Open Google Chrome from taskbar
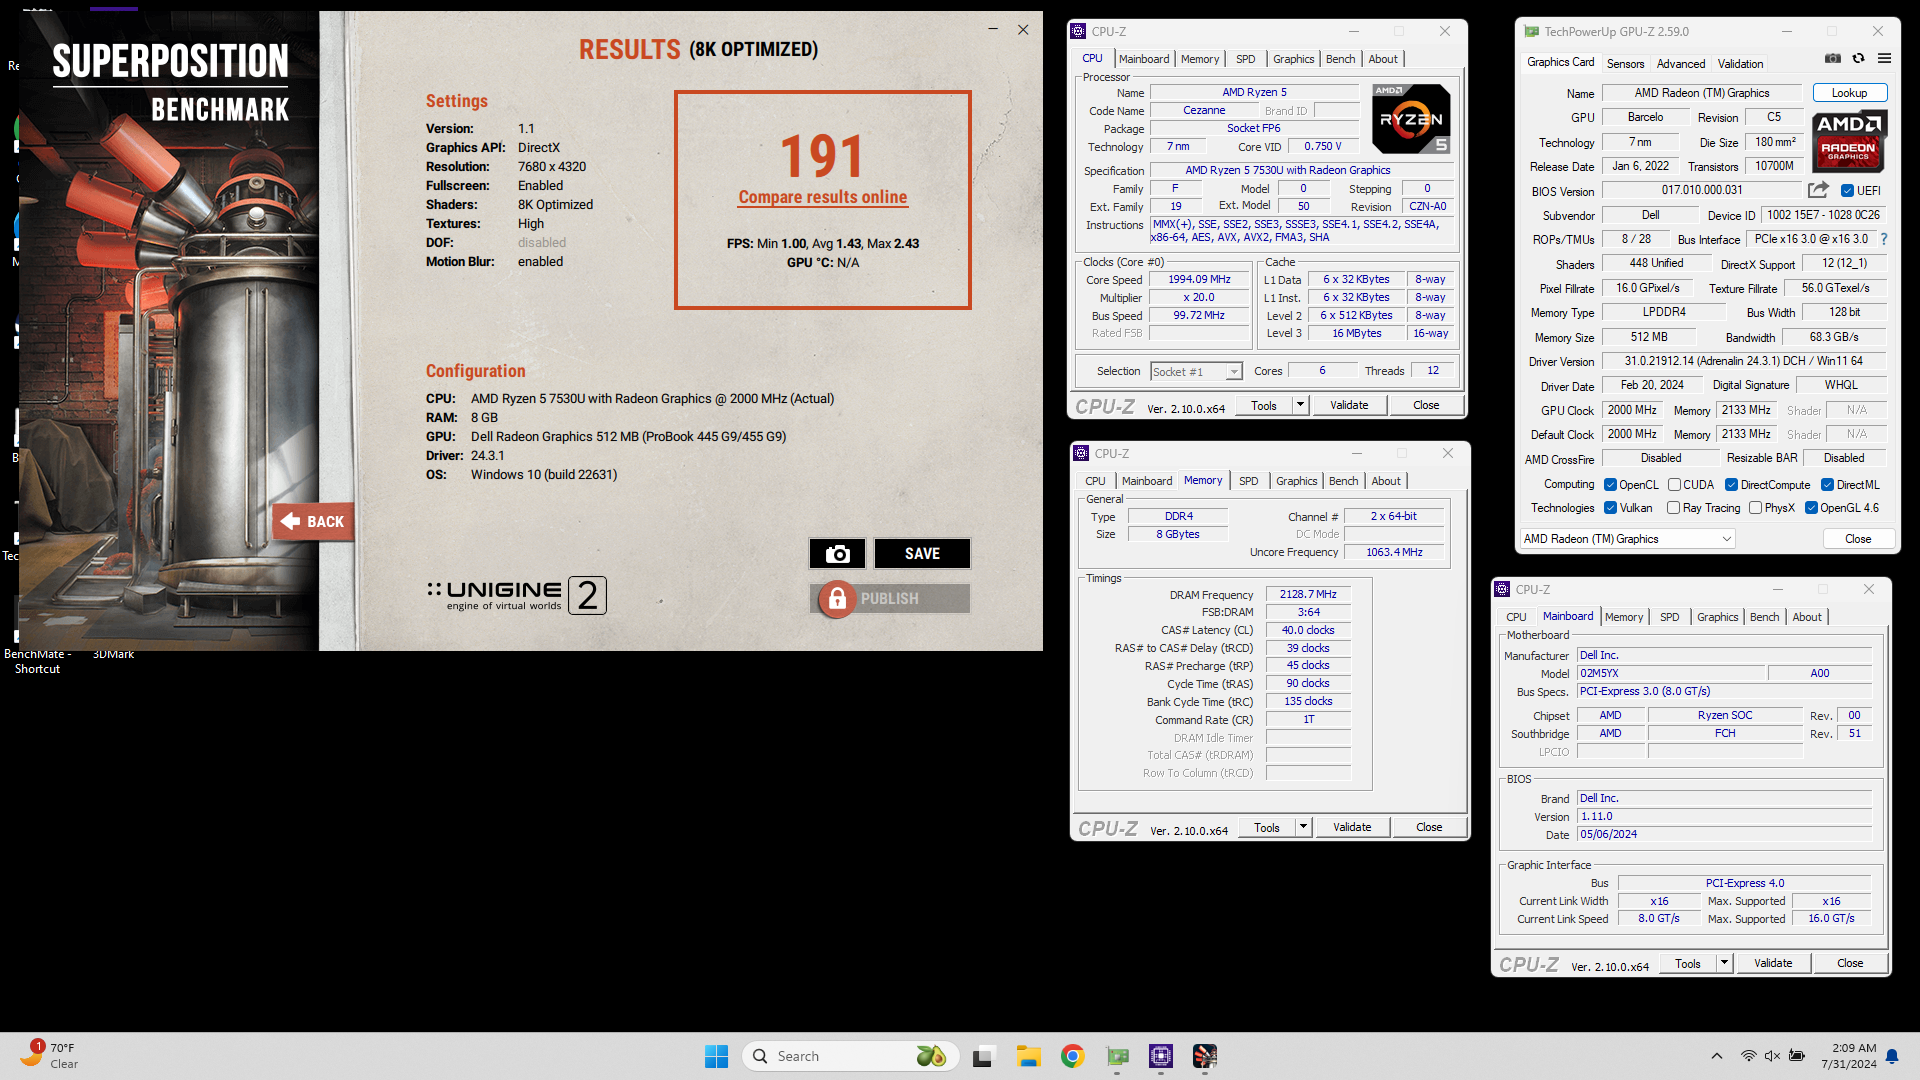Screen dimensions: 1920x1080 point(1073,1056)
